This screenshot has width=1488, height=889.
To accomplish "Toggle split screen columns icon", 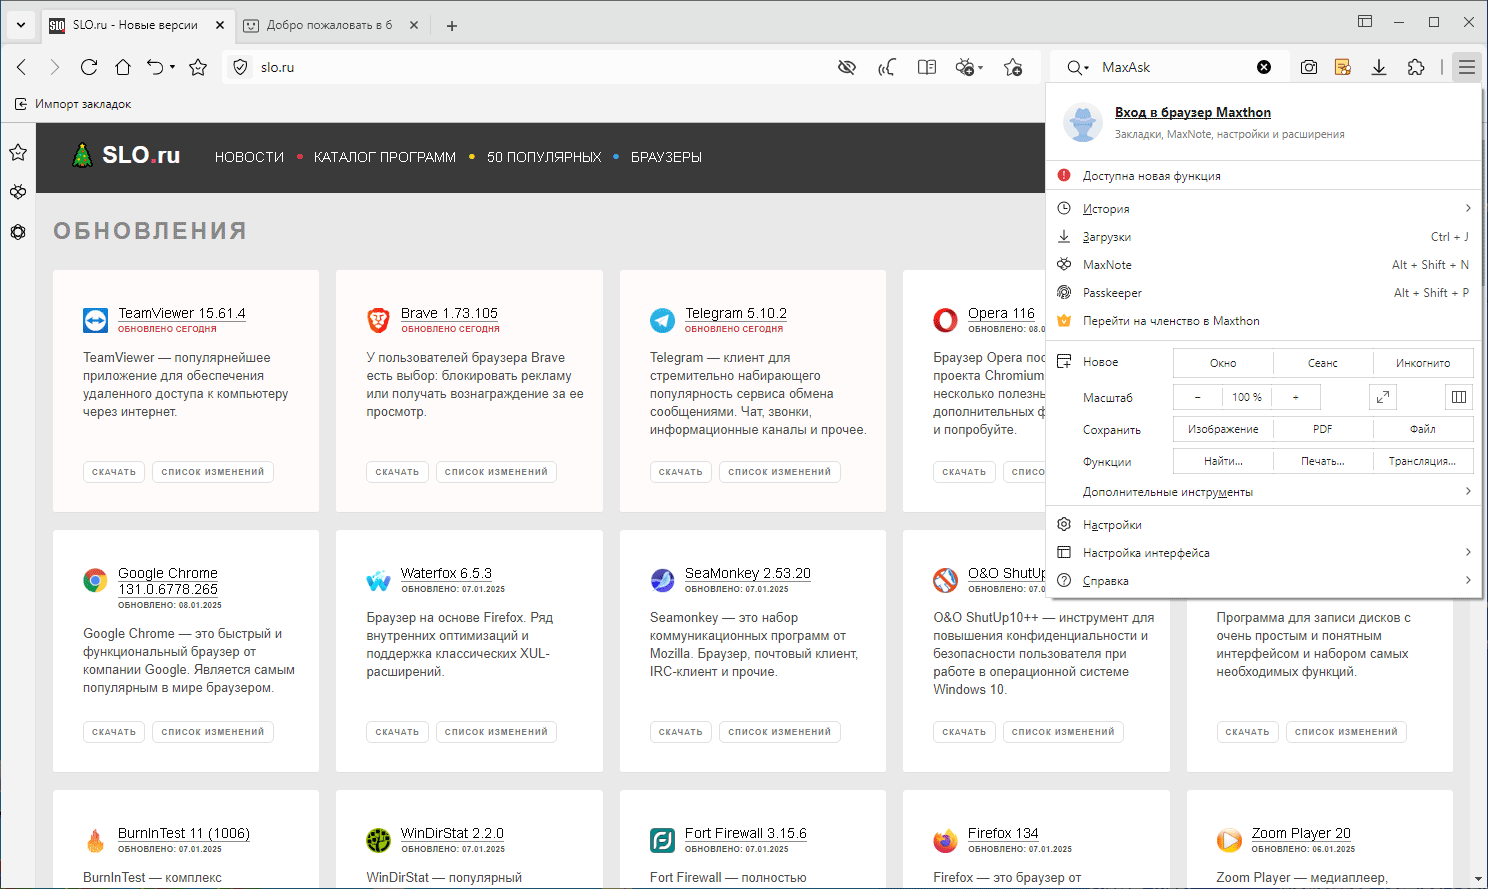I will (x=1459, y=397).
